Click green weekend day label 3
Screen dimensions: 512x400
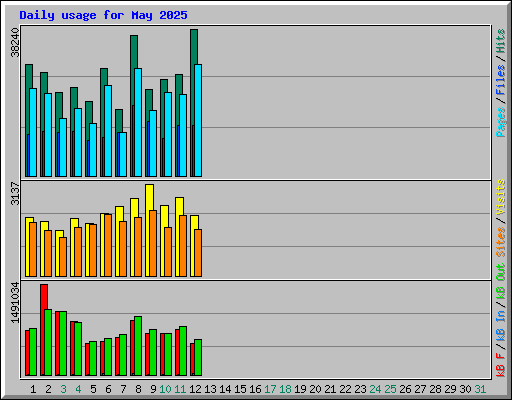pyautogui.click(x=63, y=389)
